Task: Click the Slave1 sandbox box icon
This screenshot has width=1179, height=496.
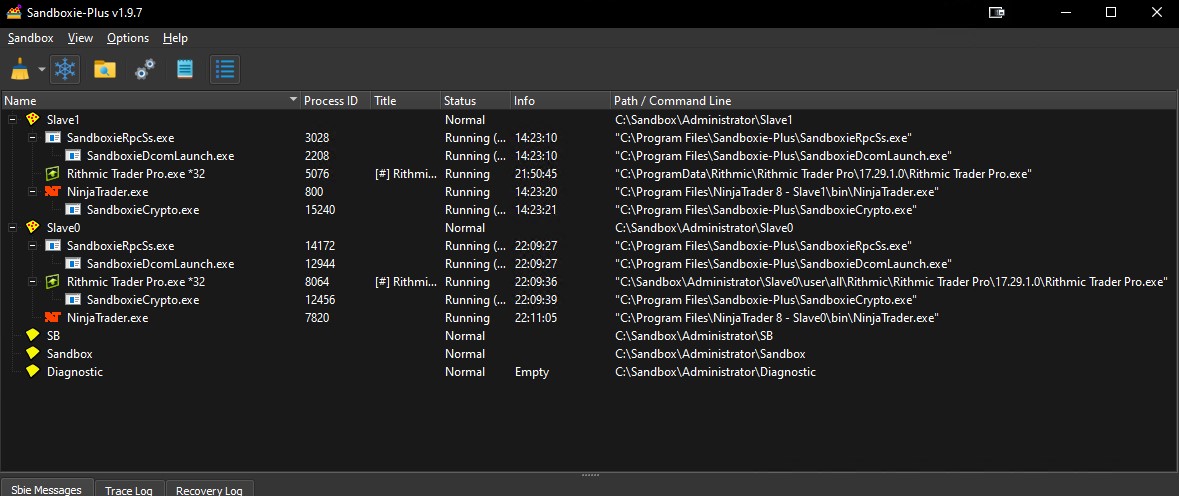Action: coord(32,119)
